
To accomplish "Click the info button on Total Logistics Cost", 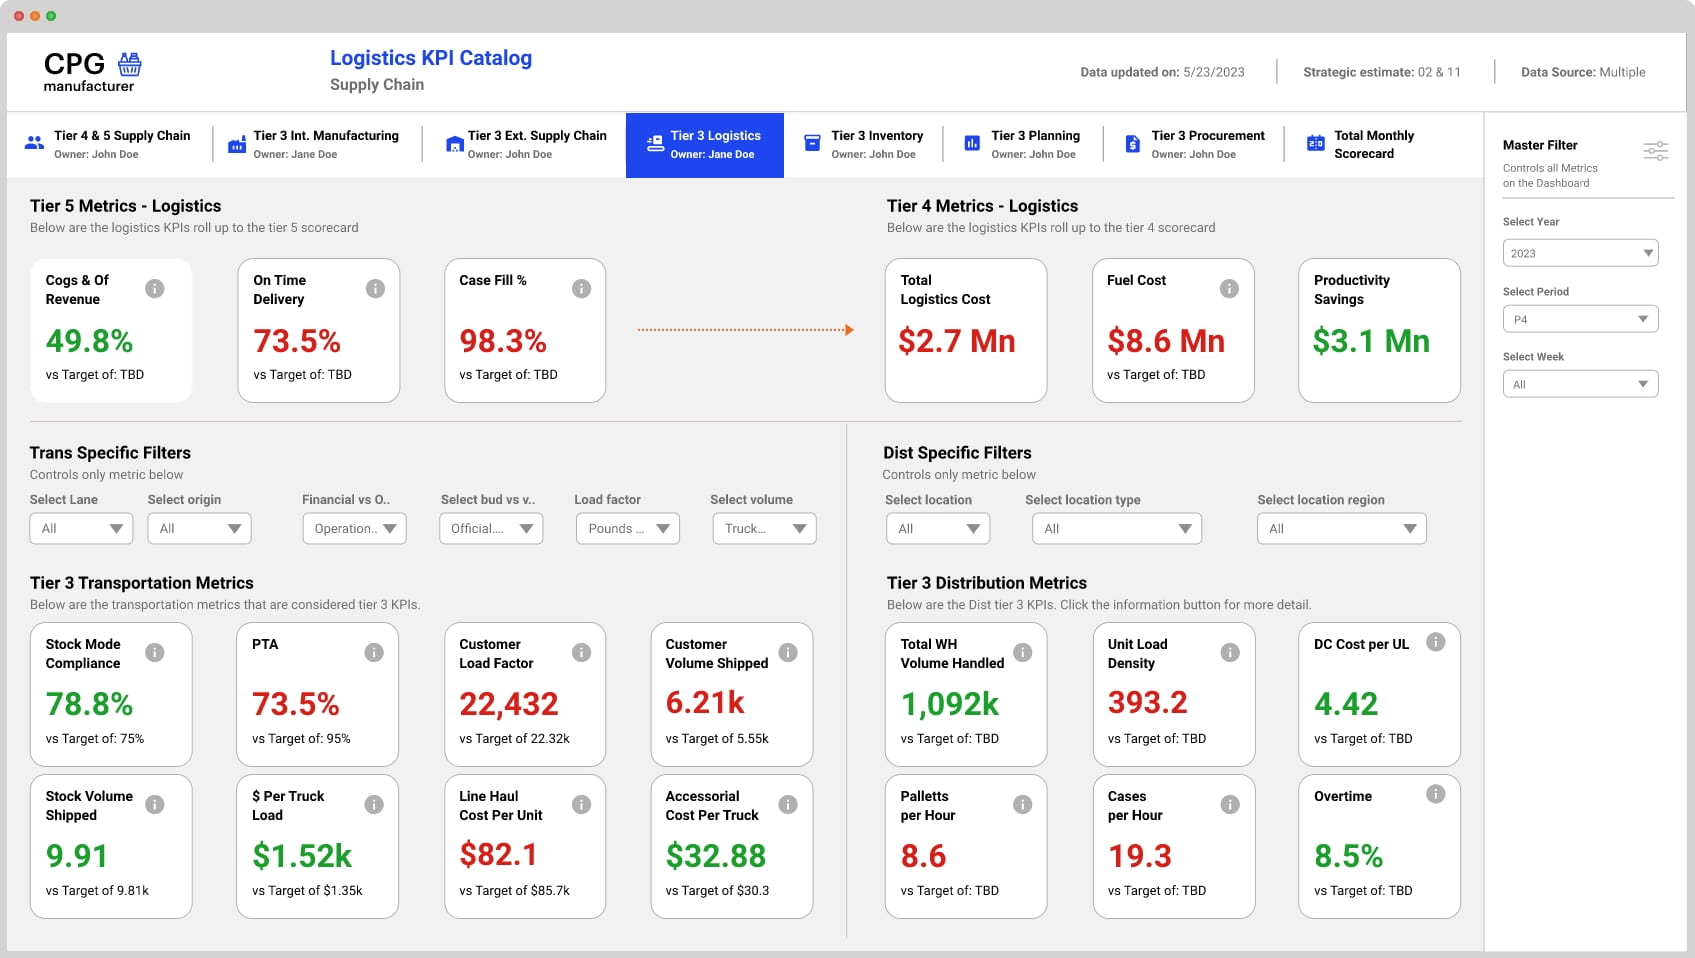I will pos(1022,288).
